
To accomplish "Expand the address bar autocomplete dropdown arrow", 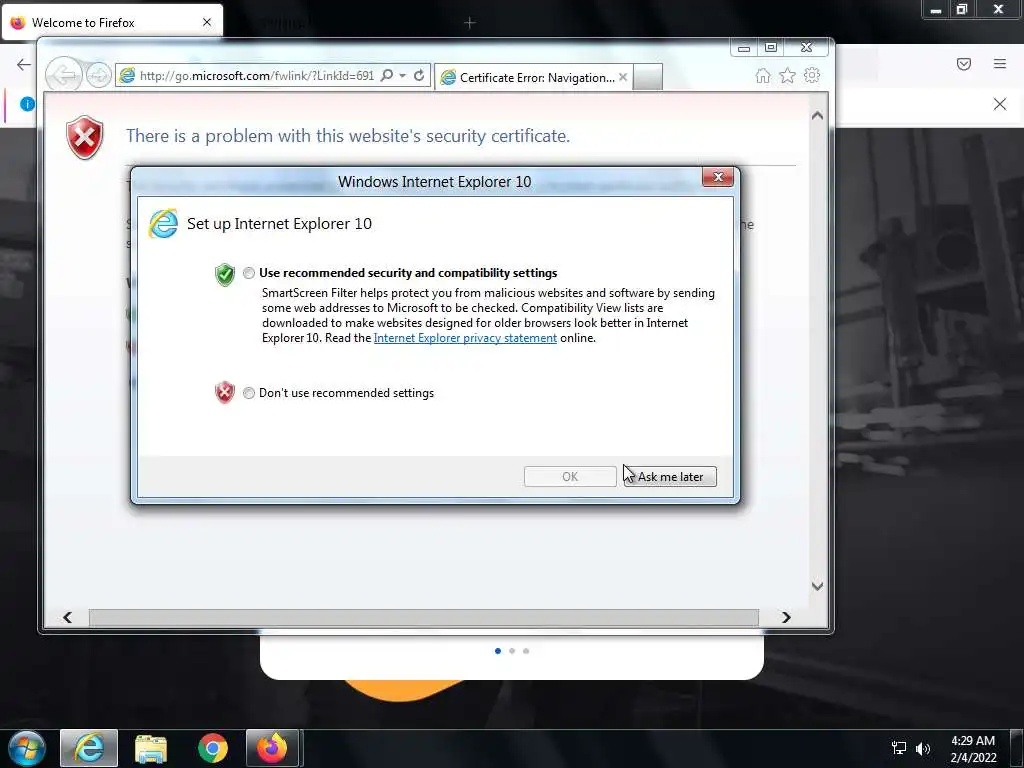I will point(402,76).
